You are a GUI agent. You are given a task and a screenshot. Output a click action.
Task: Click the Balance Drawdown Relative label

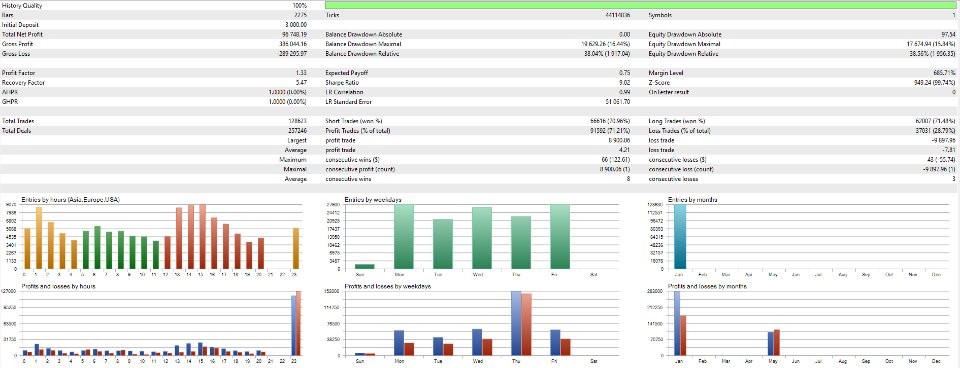[x=363, y=54]
